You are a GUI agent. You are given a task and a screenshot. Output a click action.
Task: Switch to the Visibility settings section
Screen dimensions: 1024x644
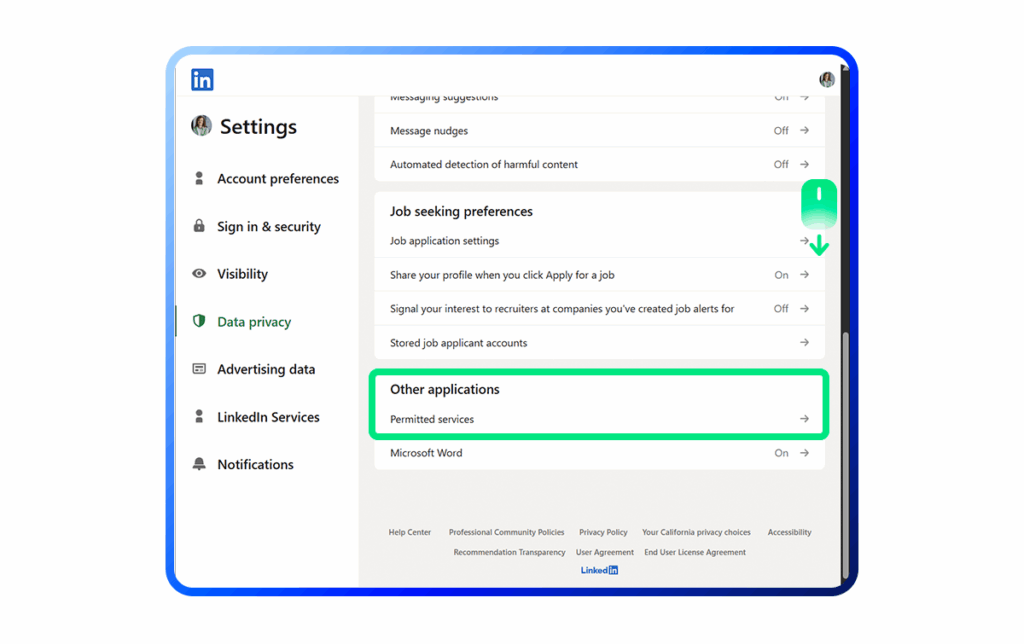pos(243,274)
